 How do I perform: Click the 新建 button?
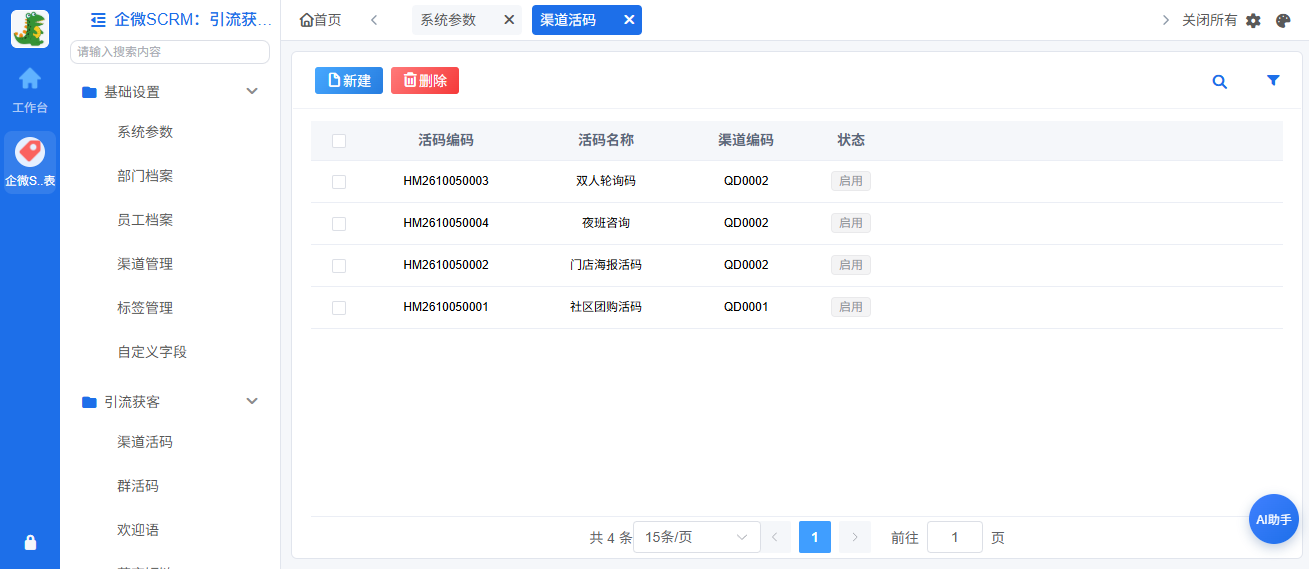click(349, 81)
